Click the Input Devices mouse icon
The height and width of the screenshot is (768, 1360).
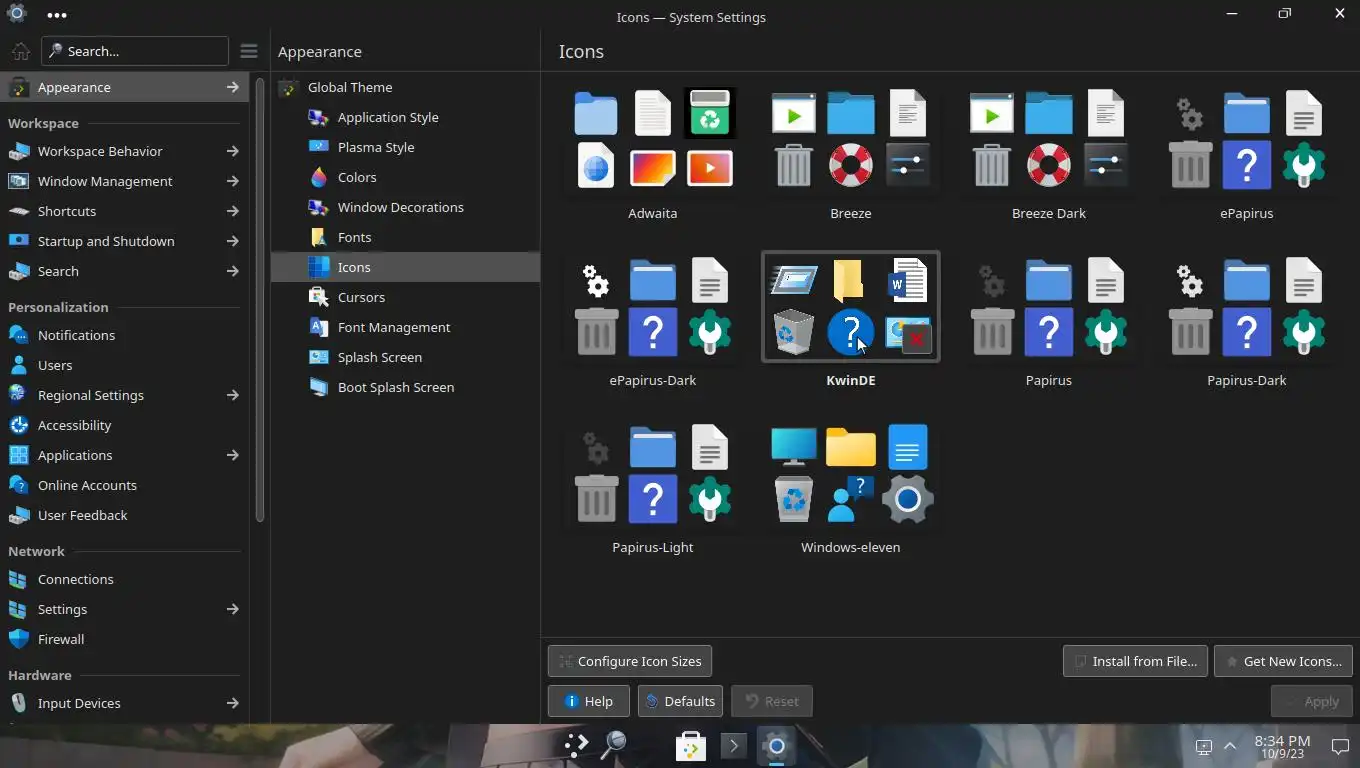click(19, 703)
